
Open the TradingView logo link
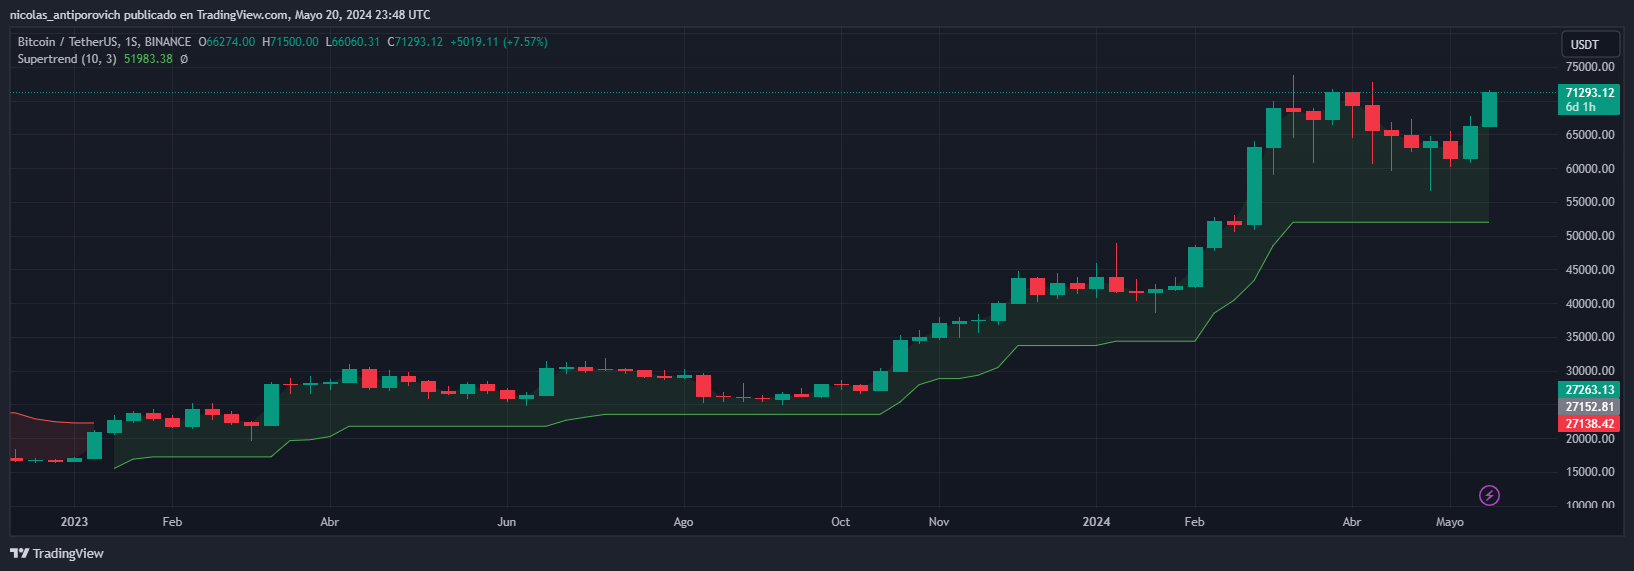tap(57, 553)
